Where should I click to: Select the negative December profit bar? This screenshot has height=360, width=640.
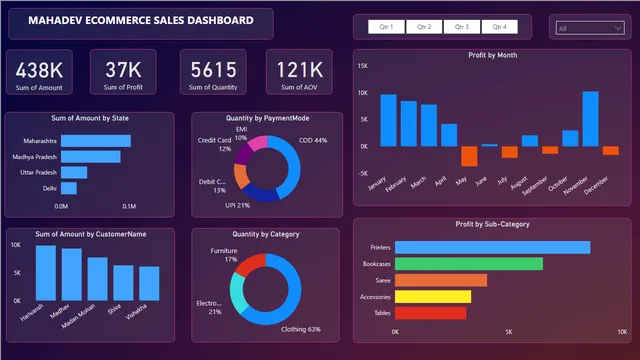[611, 150]
